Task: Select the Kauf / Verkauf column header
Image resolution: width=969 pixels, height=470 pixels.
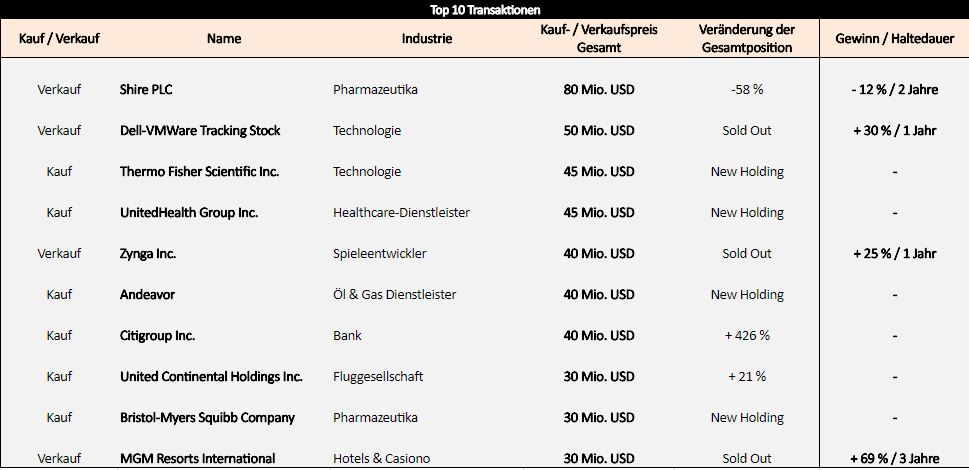Action: [59, 38]
